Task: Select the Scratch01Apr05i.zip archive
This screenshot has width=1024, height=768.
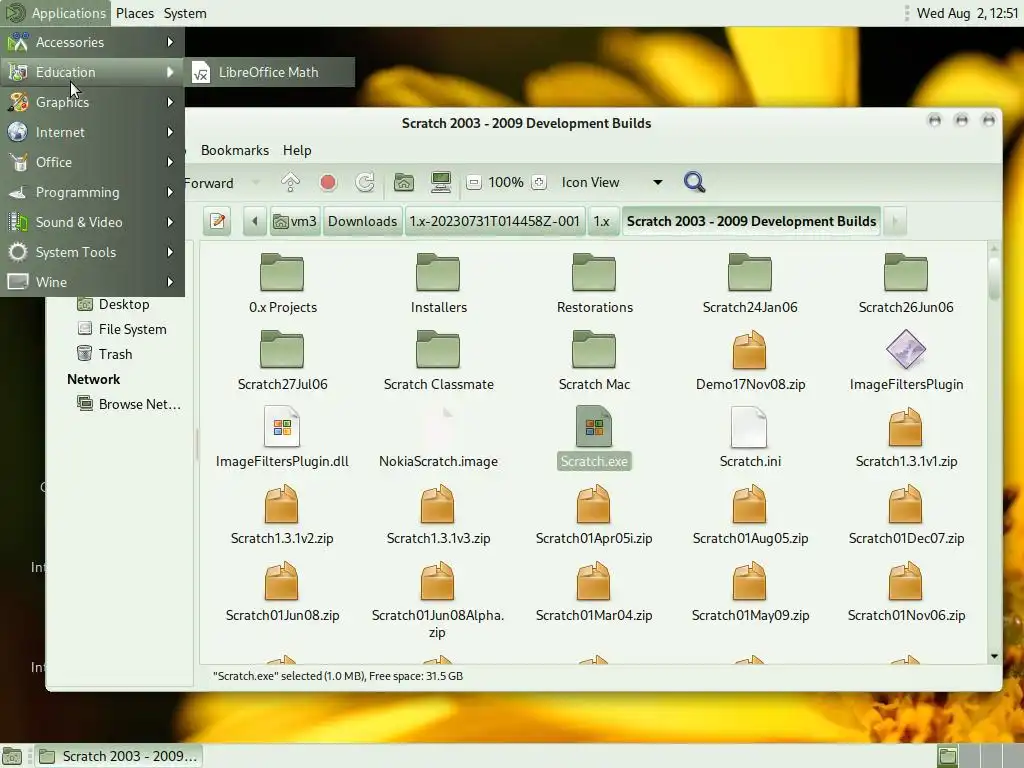Action: [594, 515]
